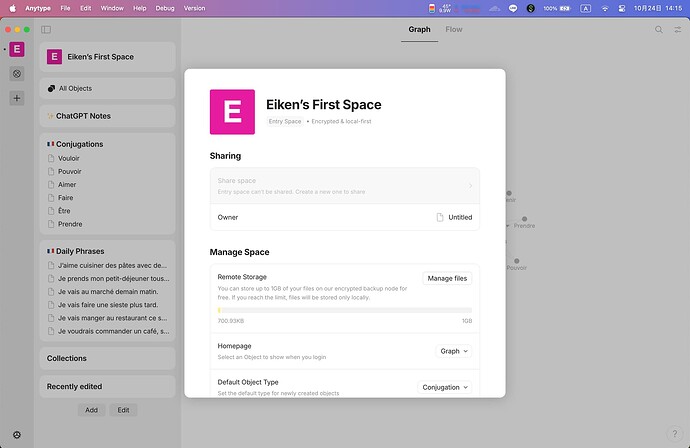
Task: Open the profile settings icon at bottom left
Action: pos(17,435)
